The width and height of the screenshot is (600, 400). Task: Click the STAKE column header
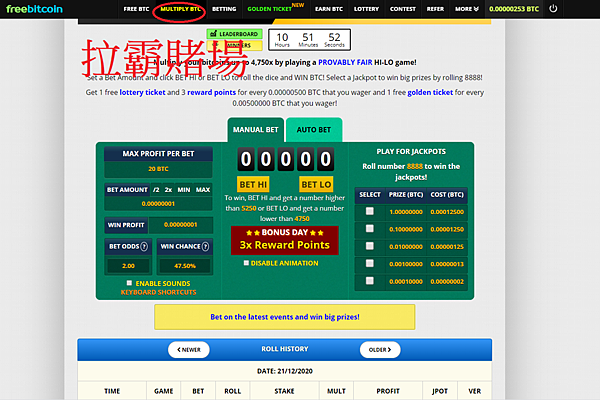(x=284, y=391)
